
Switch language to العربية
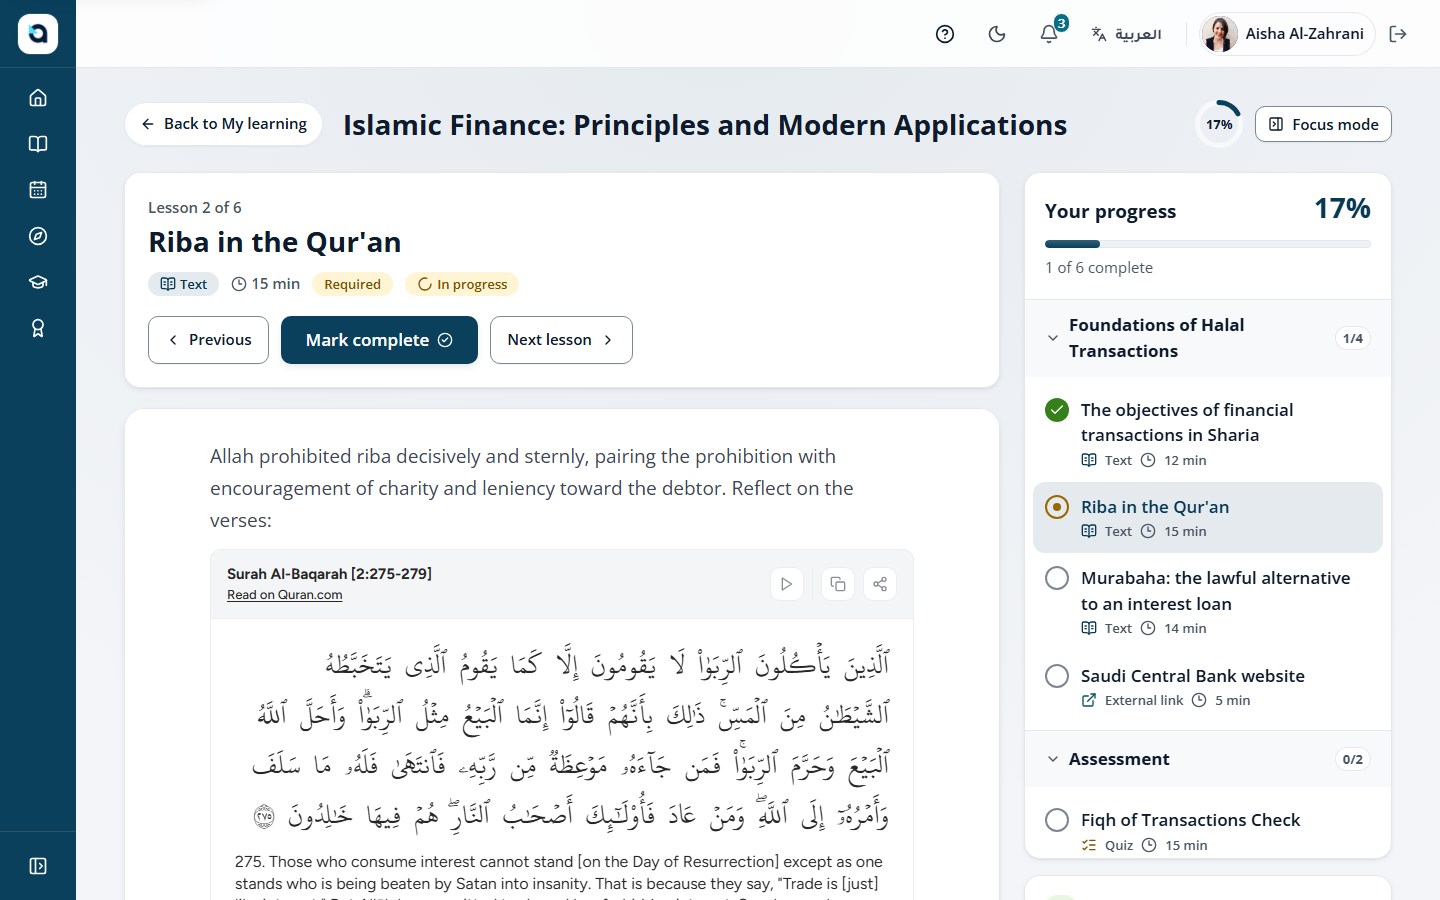(x=1126, y=34)
